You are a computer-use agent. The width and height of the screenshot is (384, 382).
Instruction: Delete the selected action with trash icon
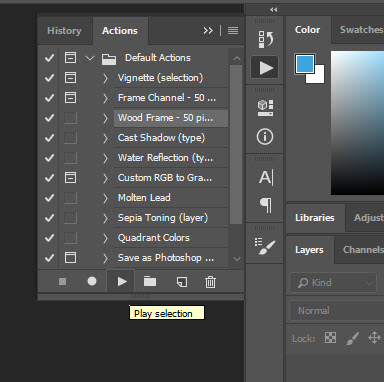tap(210, 282)
